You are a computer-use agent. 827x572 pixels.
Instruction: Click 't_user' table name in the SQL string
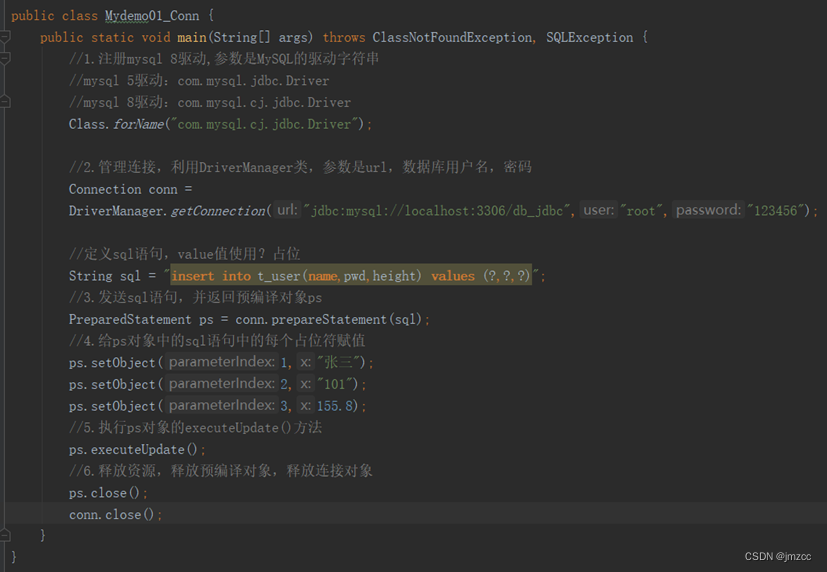(278, 276)
